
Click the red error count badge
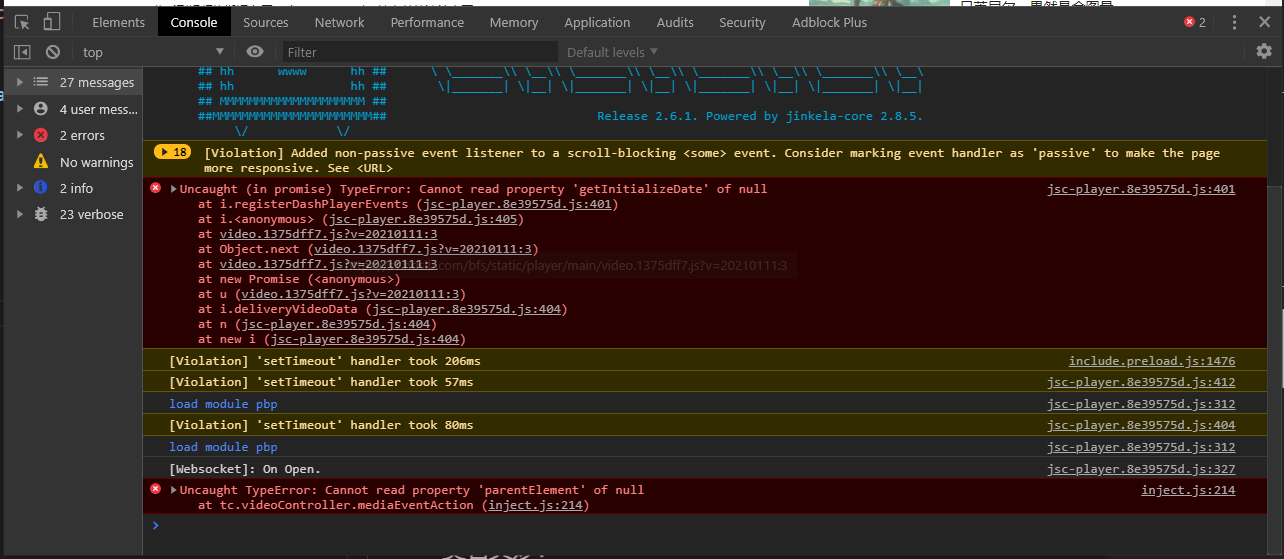point(1195,22)
